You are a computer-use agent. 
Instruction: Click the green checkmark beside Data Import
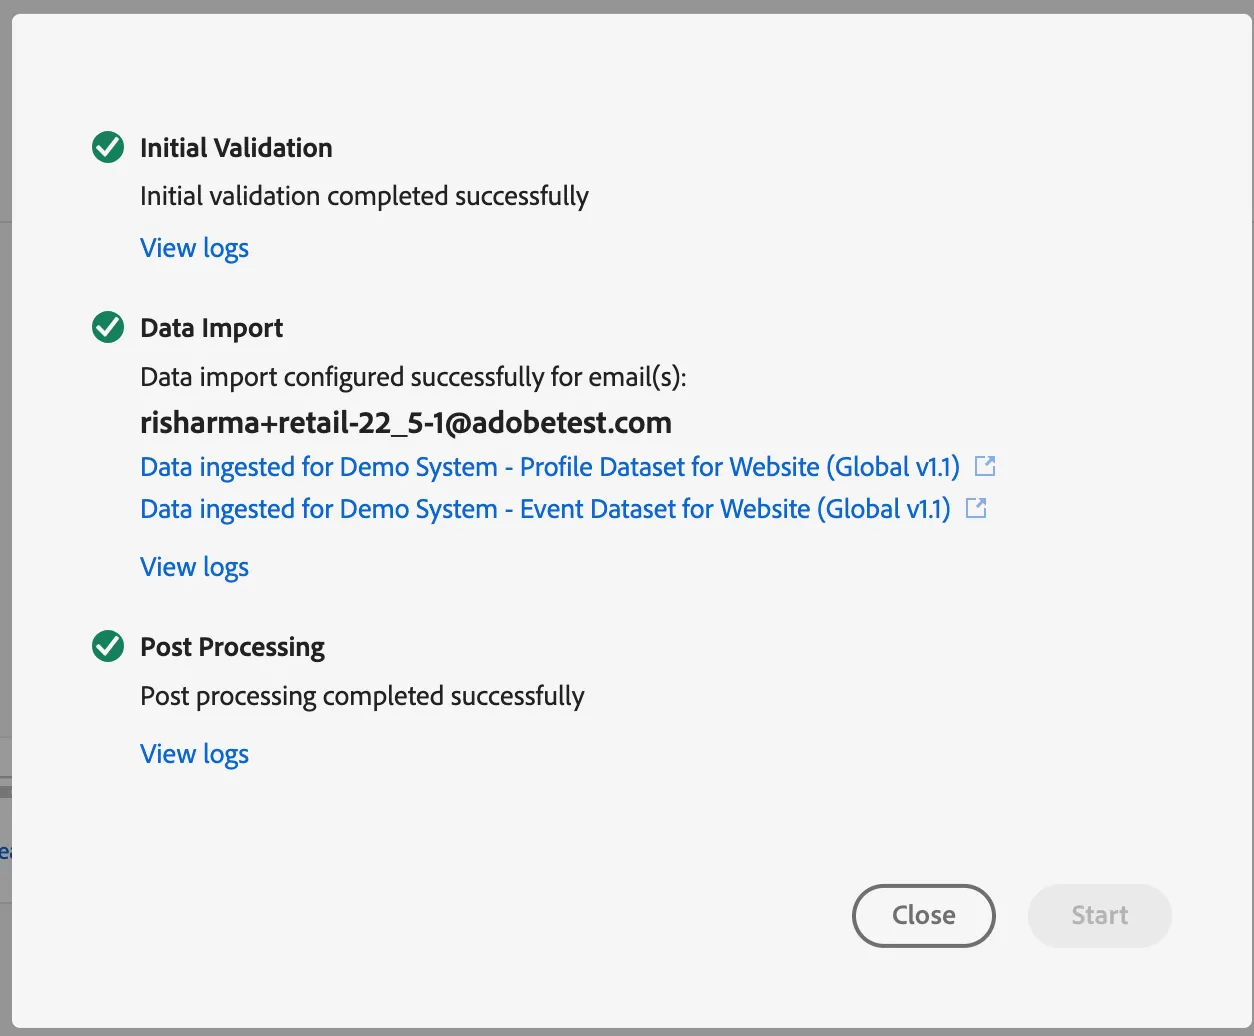108,328
